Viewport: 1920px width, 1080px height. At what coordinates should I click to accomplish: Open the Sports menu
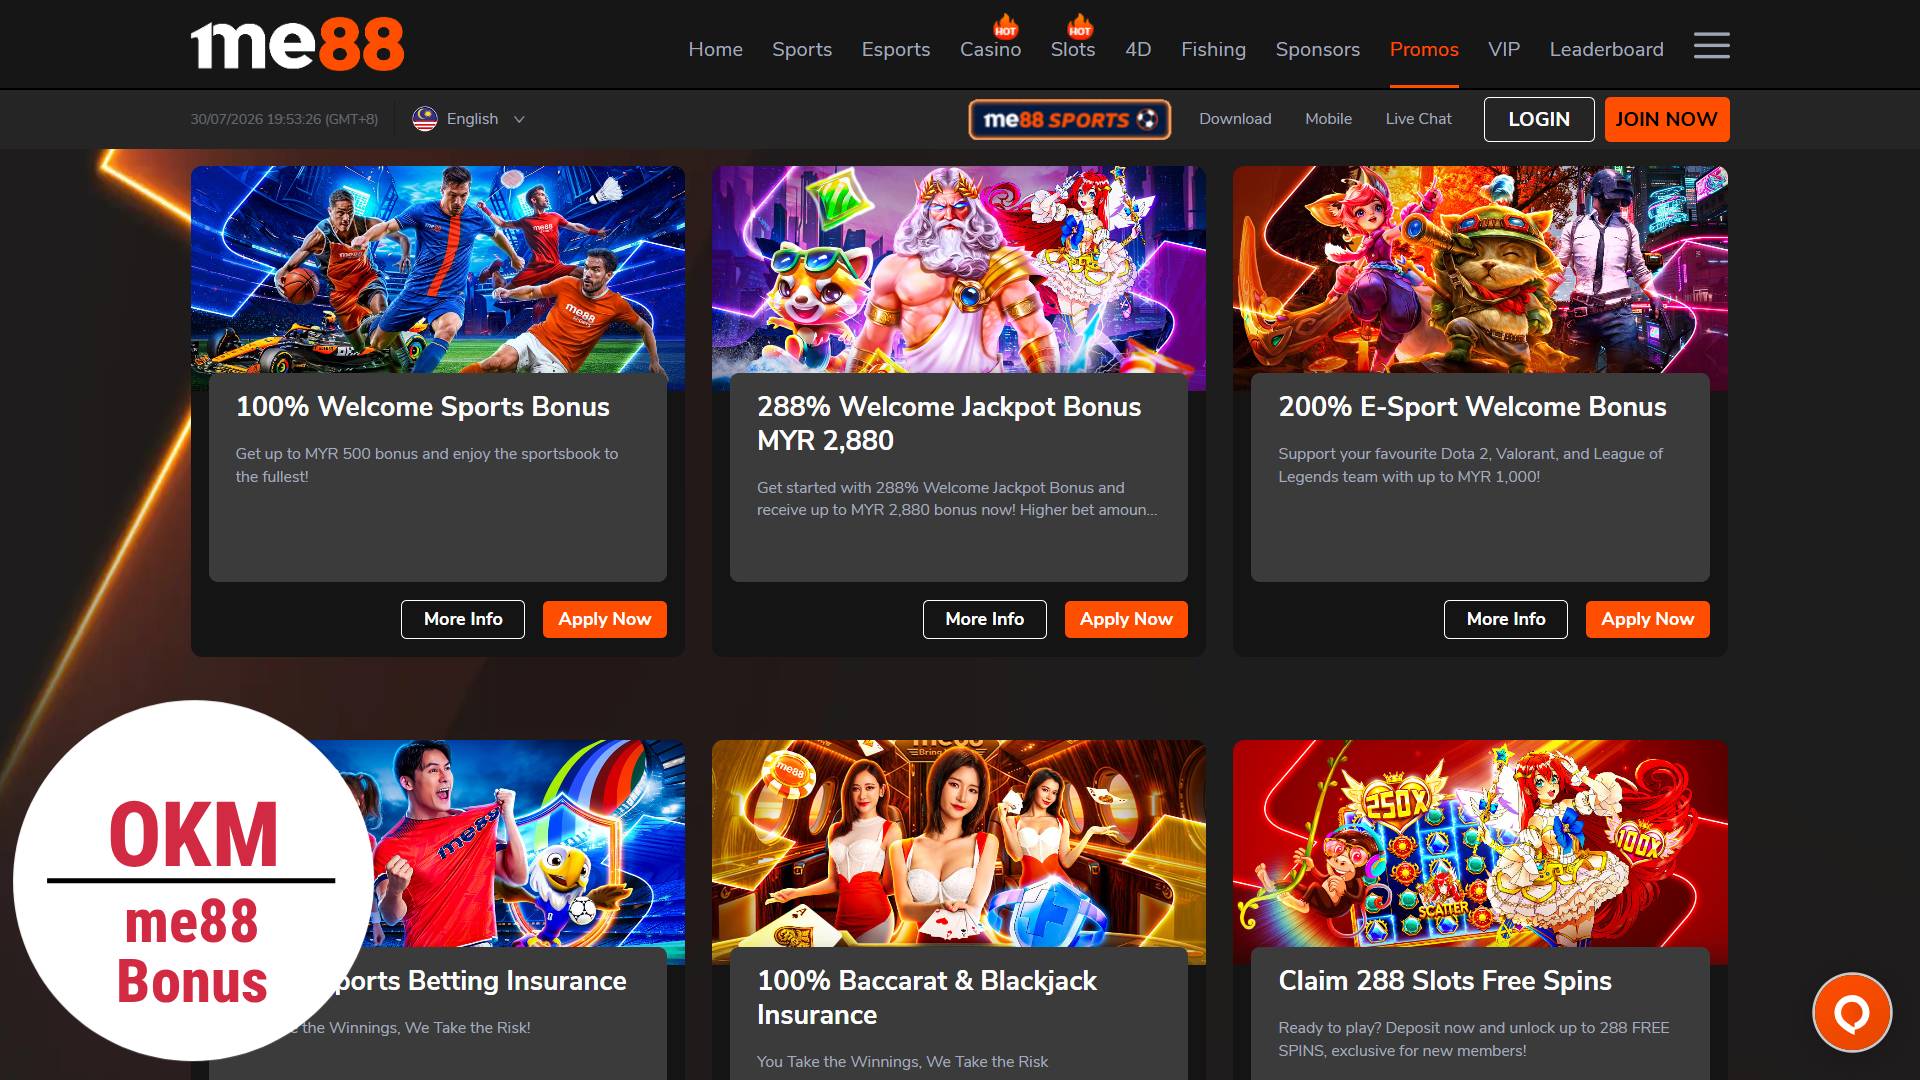click(802, 49)
